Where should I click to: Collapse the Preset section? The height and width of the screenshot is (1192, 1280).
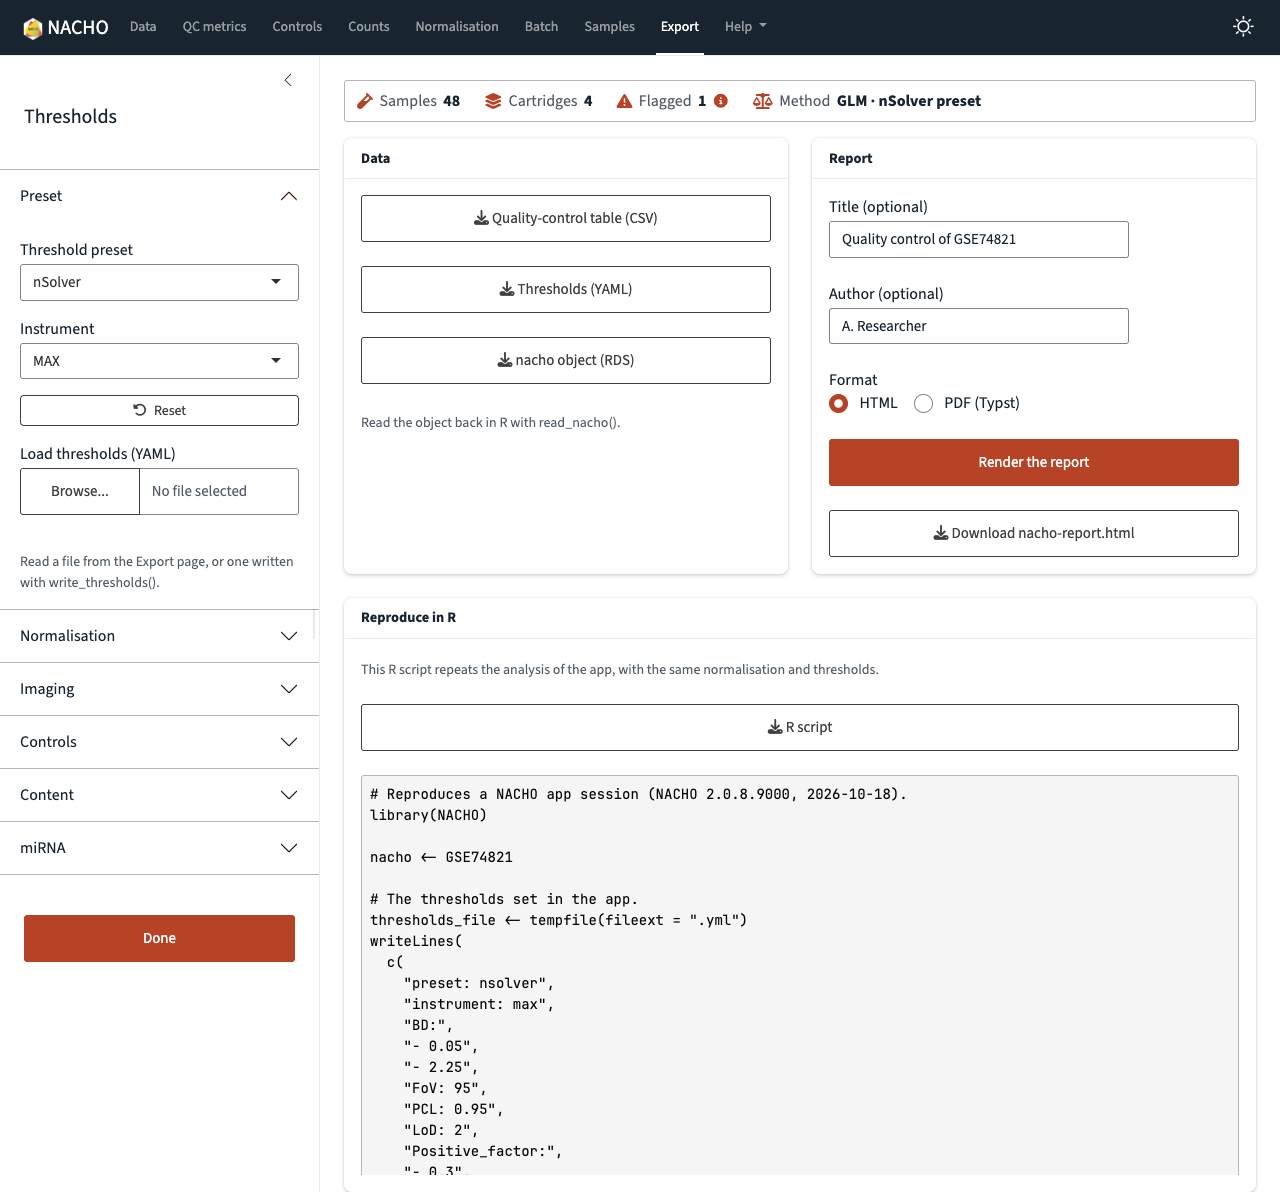tap(159, 196)
